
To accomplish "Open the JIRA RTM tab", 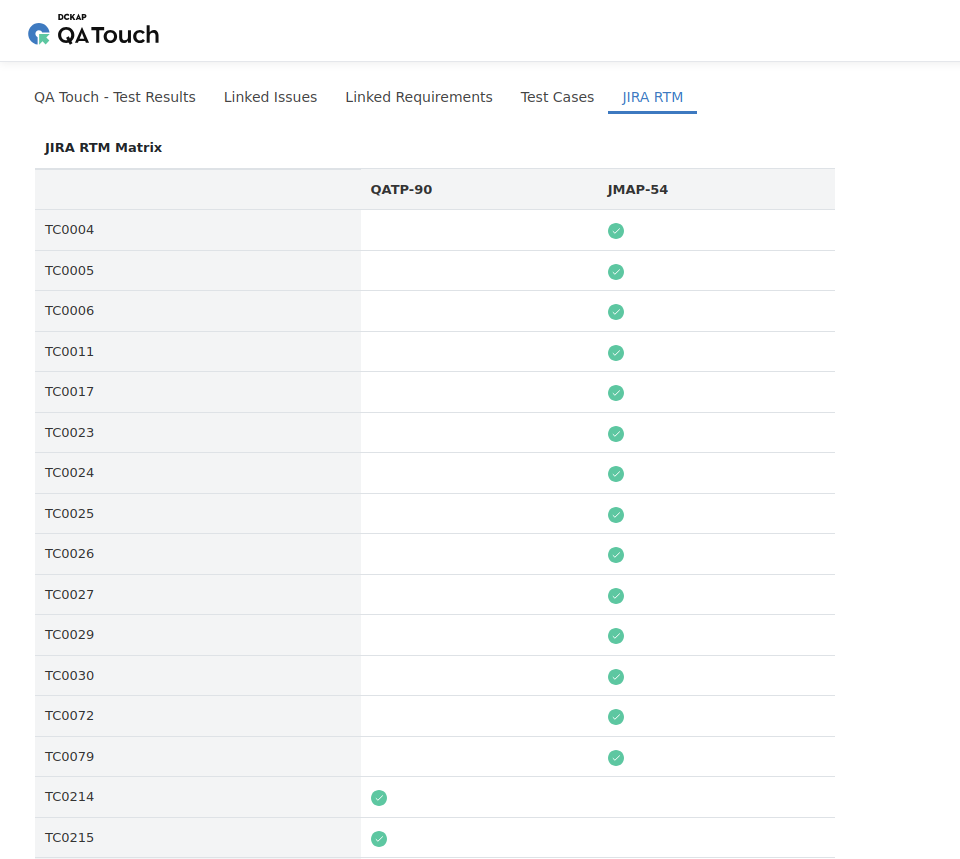I will [652, 97].
